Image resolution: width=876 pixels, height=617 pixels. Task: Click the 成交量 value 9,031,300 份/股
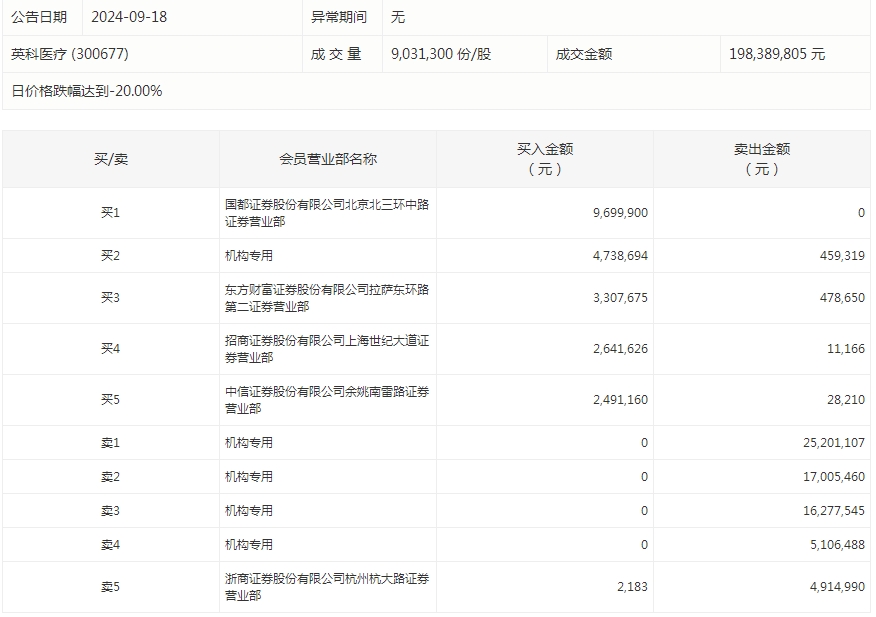pos(441,54)
